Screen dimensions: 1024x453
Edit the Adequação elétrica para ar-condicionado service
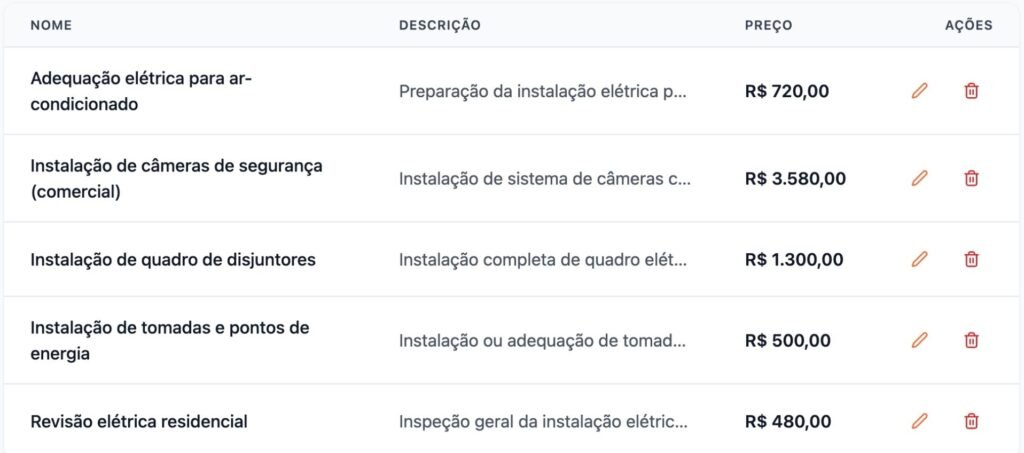coord(920,91)
